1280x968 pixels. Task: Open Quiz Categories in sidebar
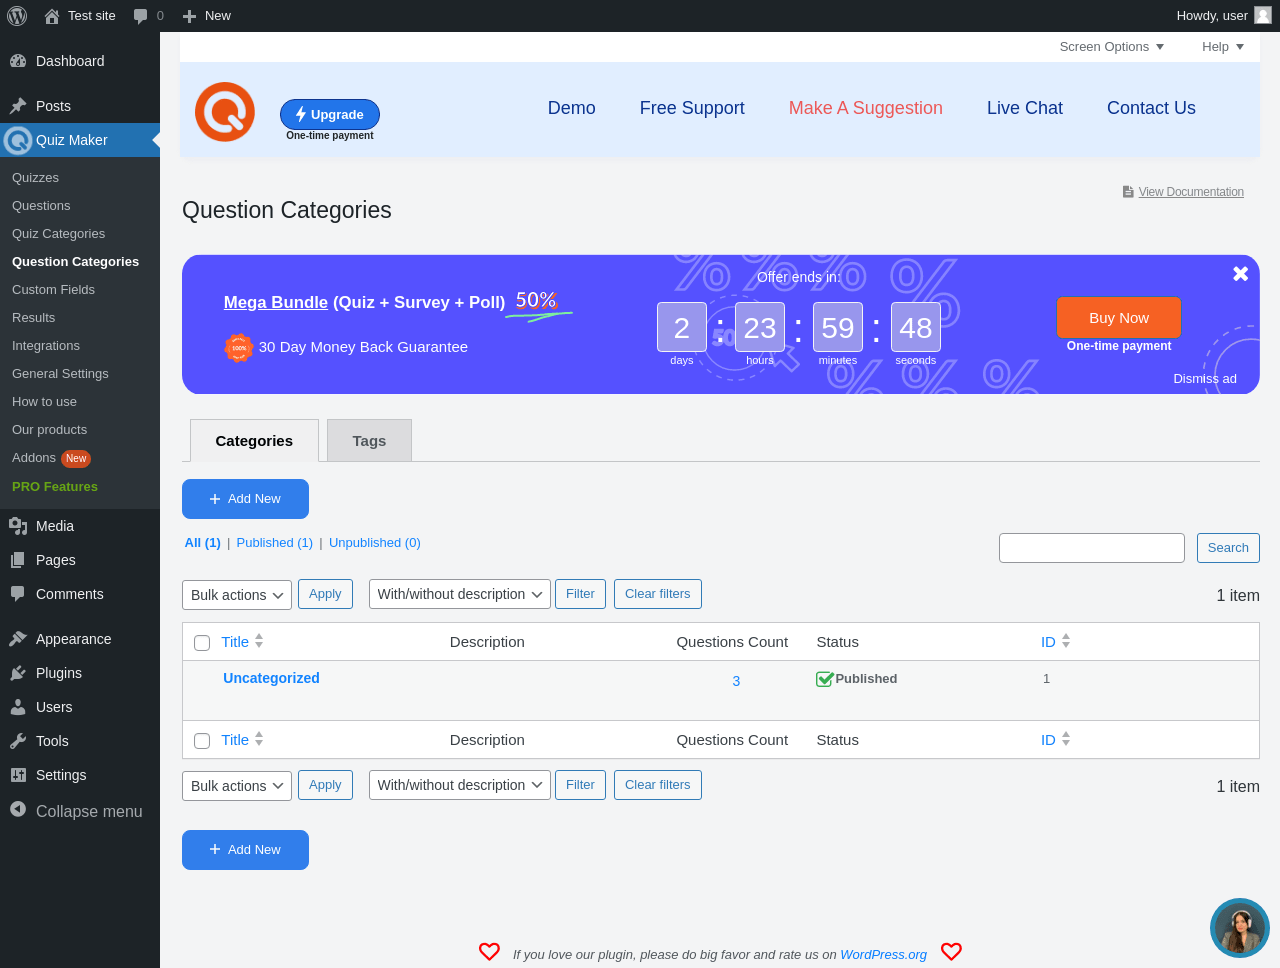59,234
